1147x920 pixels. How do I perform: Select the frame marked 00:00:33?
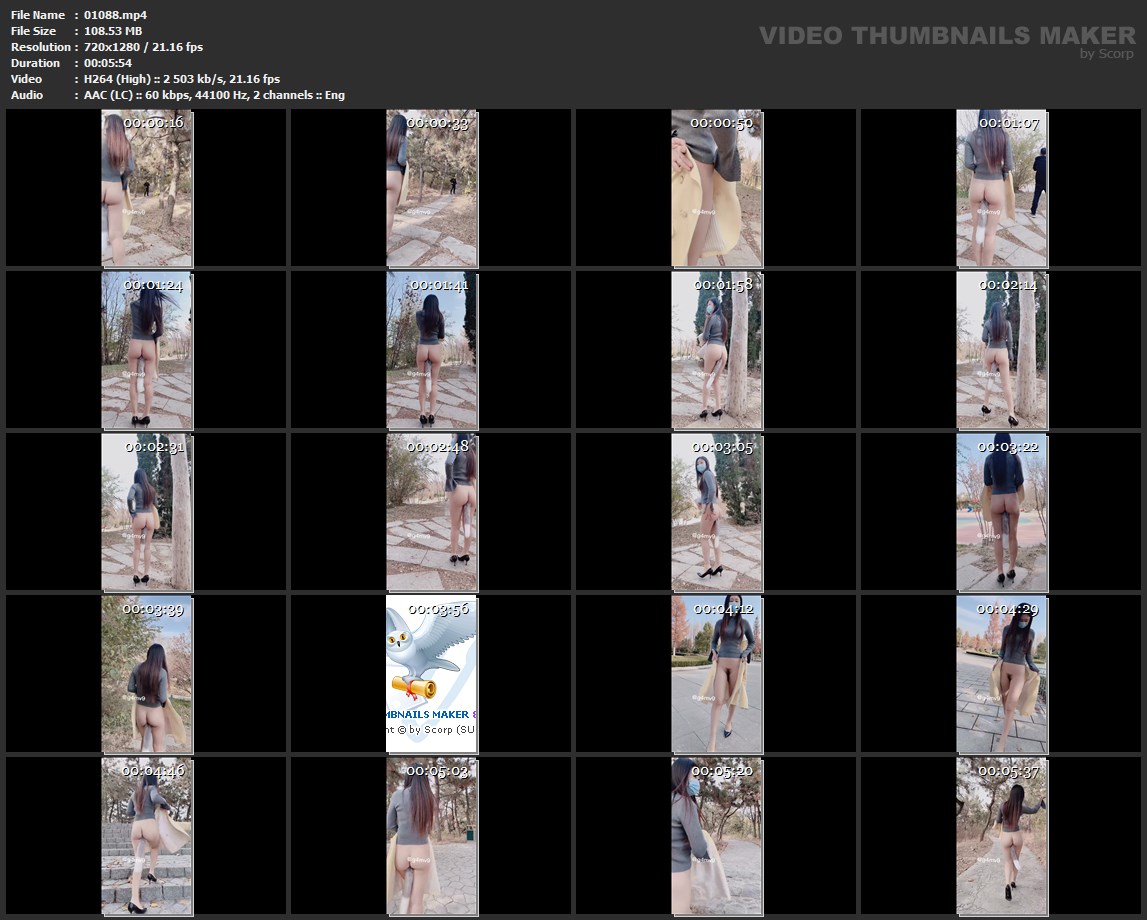(x=431, y=188)
